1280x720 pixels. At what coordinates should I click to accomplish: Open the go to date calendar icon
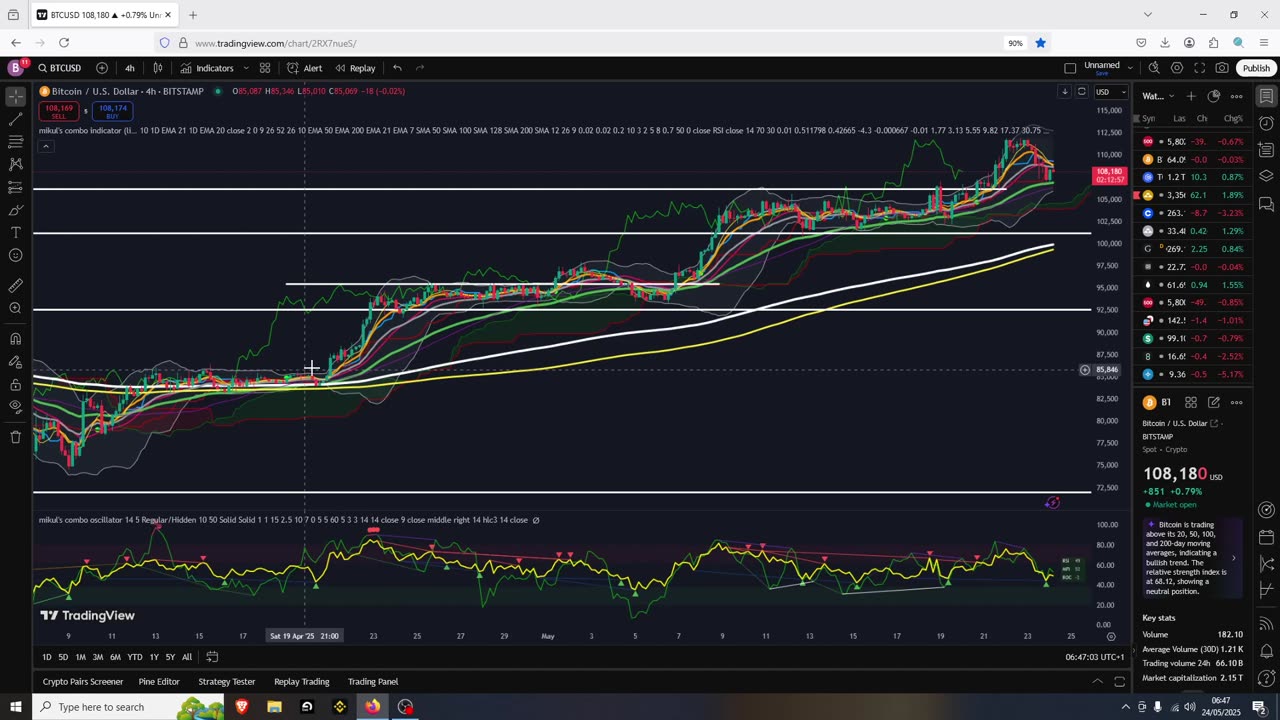click(212, 657)
